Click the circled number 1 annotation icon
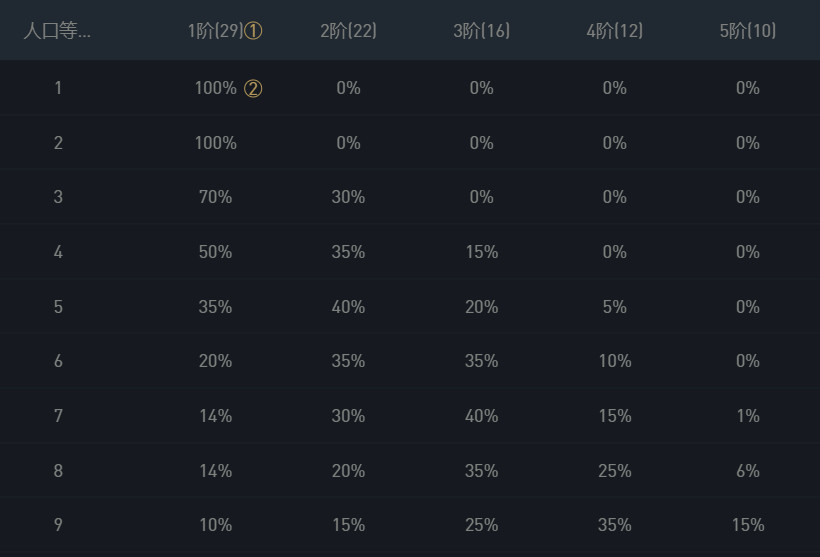The width and height of the screenshot is (820, 557). pyautogui.click(x=253, y=31)
